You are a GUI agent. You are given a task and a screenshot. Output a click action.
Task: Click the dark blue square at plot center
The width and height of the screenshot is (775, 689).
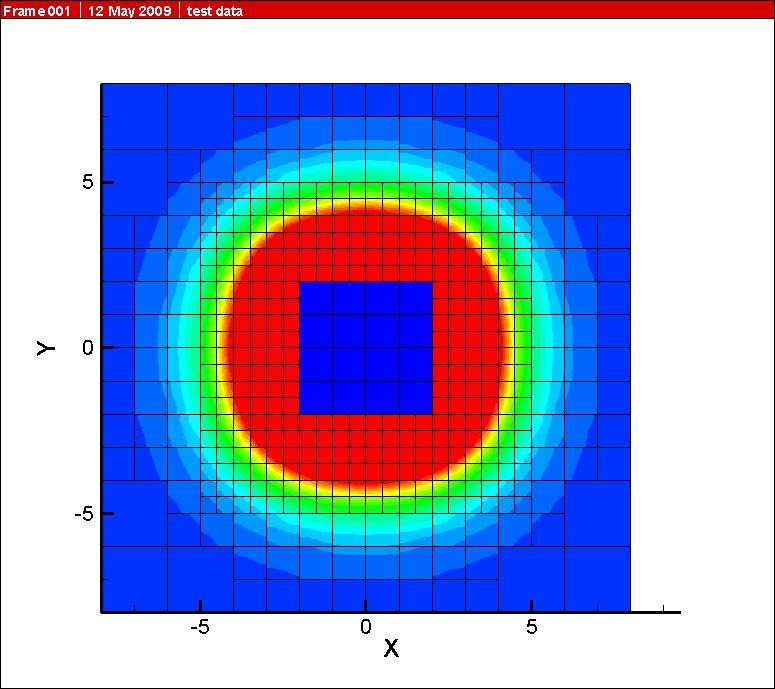366,347
